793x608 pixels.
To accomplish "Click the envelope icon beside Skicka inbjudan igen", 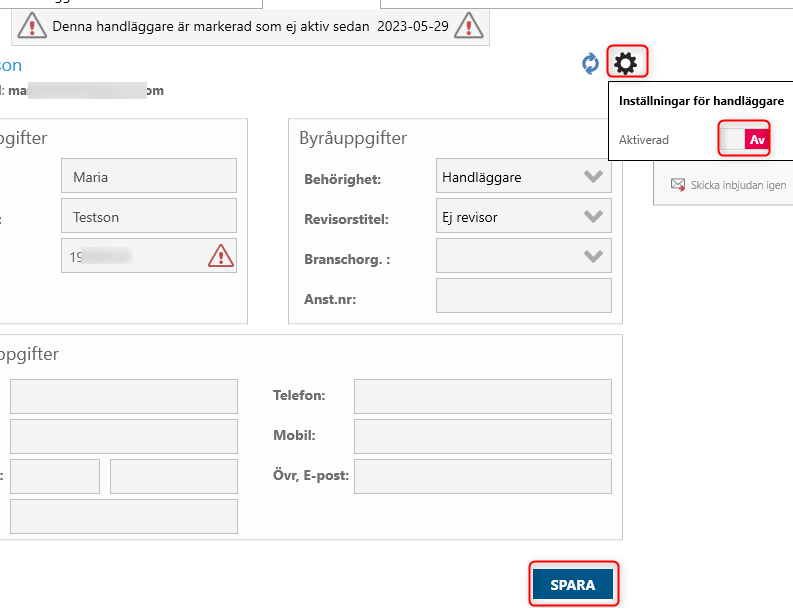I will [x=678, y=185].
